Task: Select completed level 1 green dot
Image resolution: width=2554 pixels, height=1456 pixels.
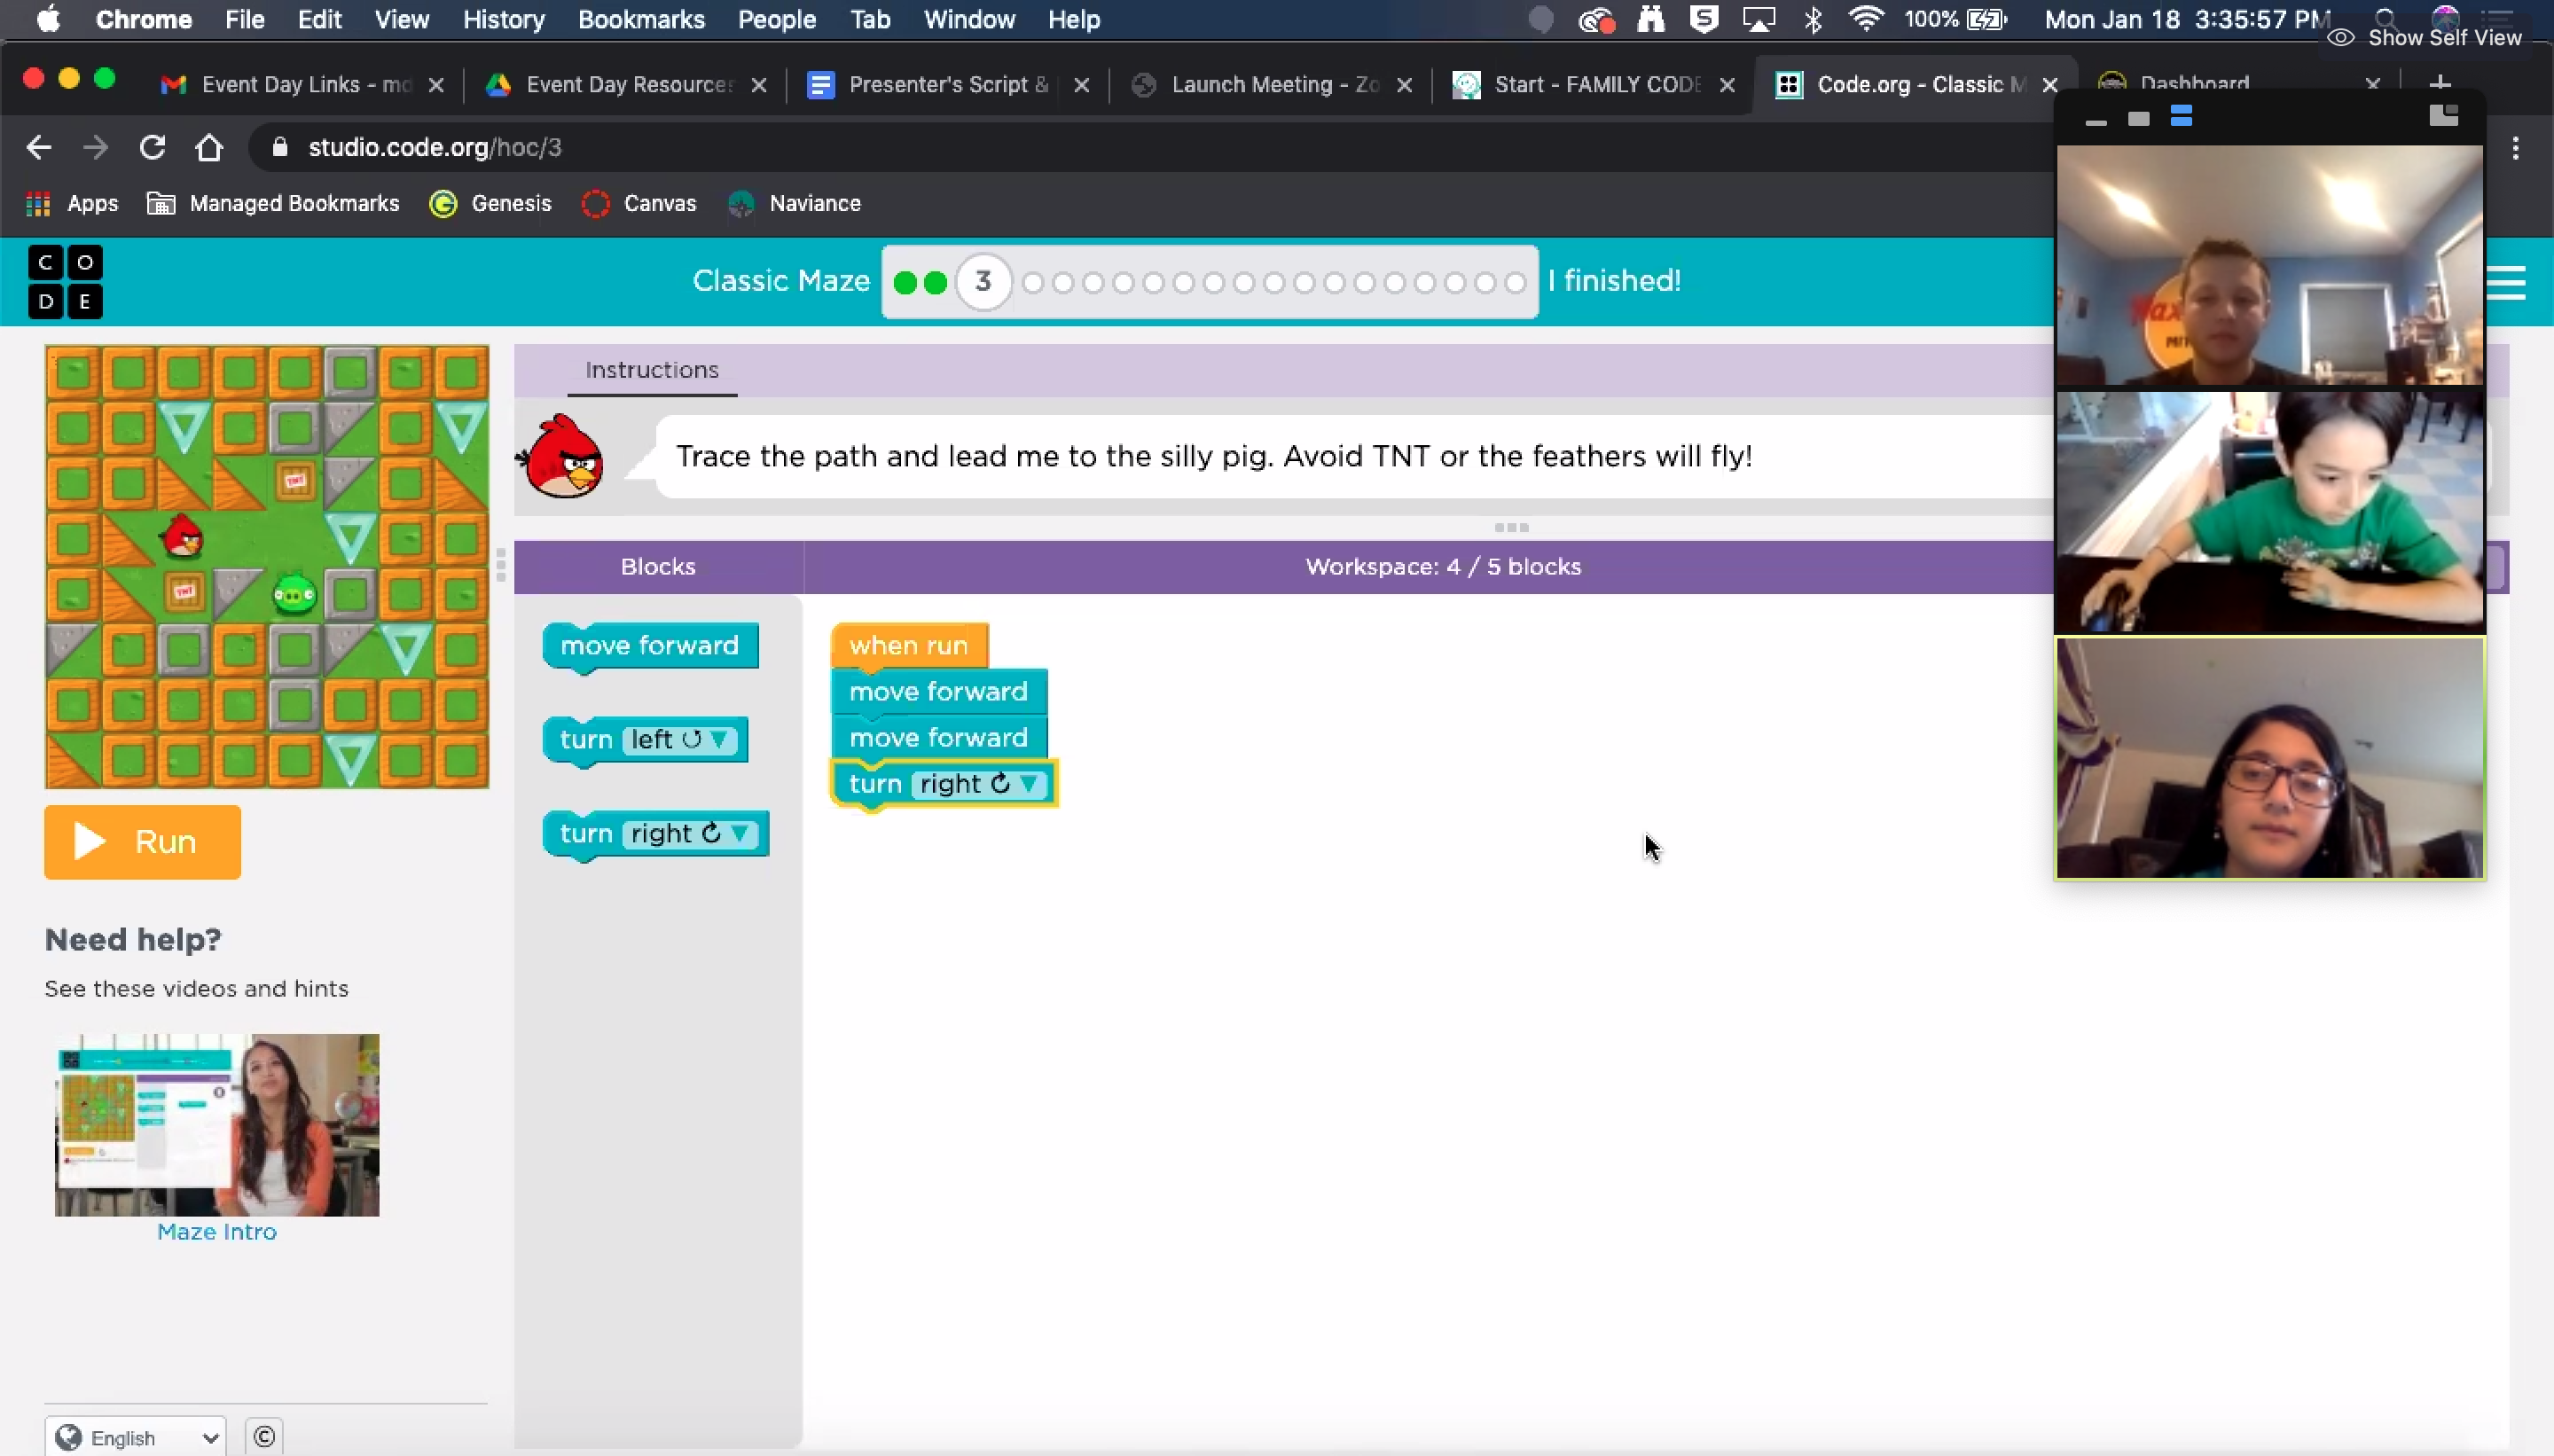Action: (x=905, y=283)
